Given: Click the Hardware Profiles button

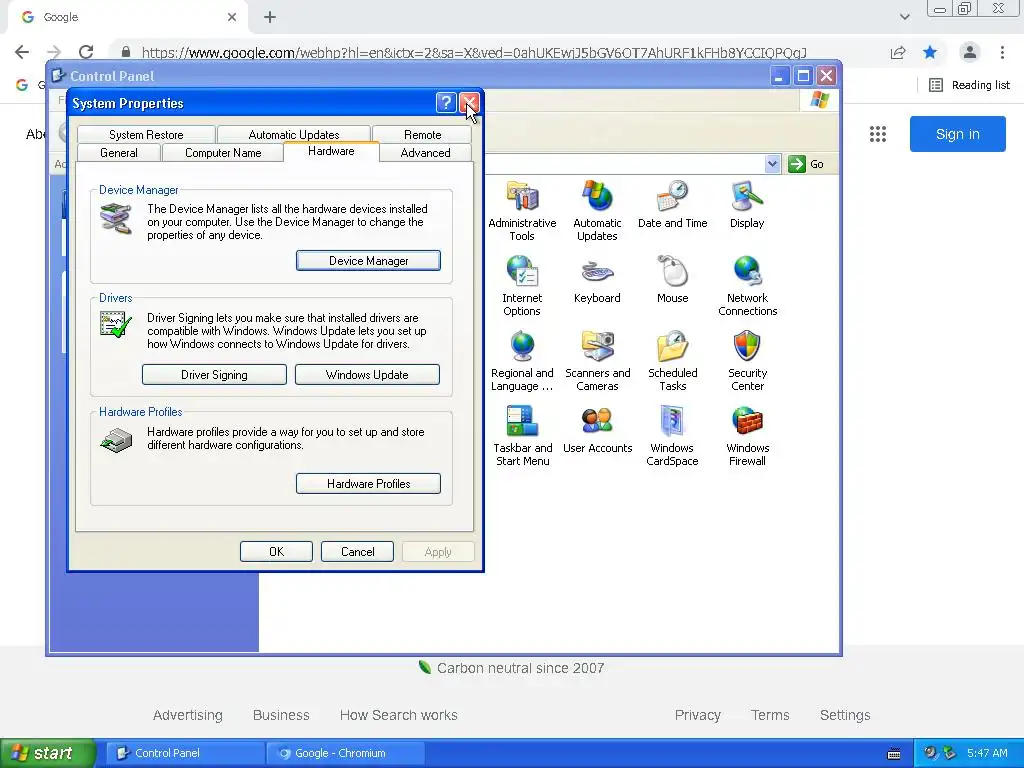Looking at the screenshot, I should 368,484.
